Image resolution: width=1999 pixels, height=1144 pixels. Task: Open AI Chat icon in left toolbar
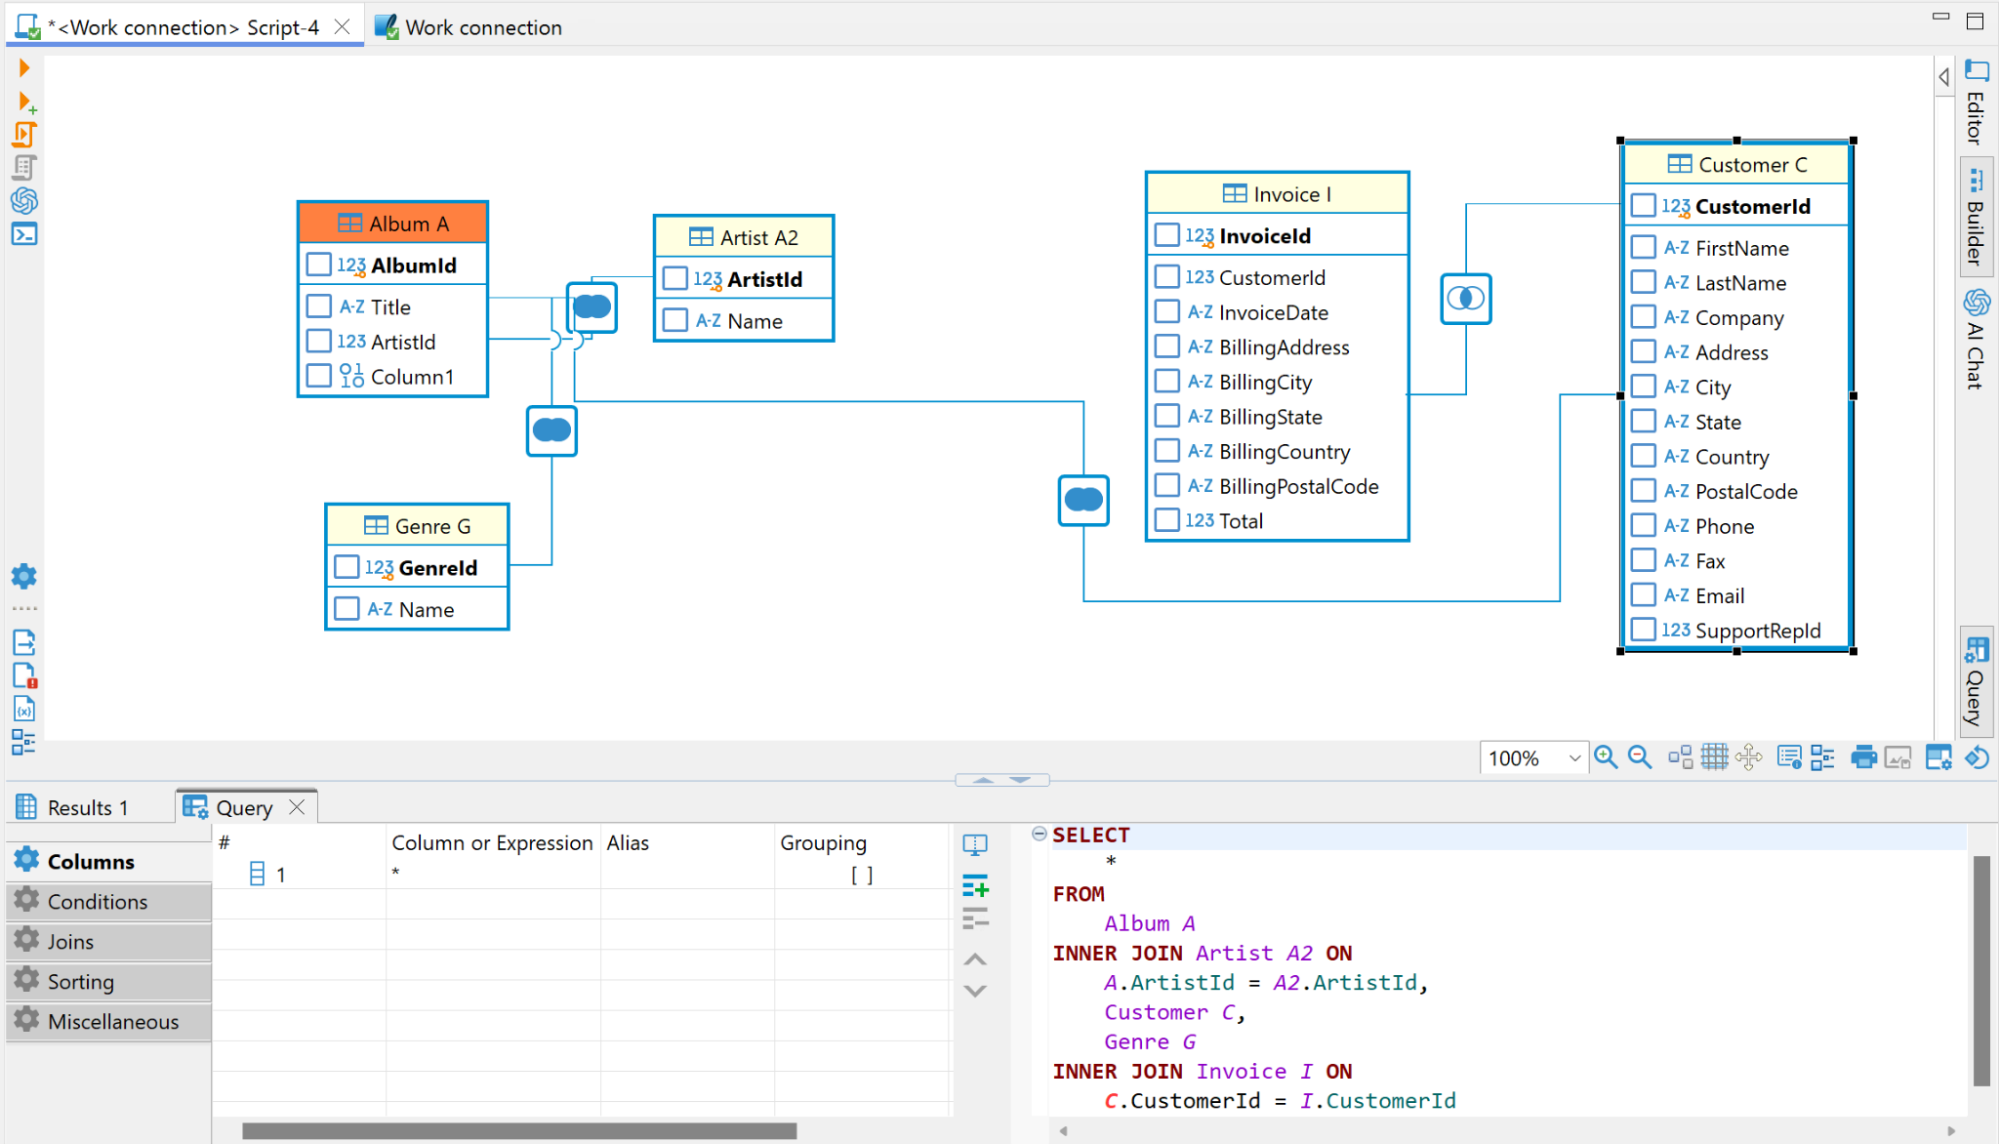pyautogui.click(x=24, y=201)
